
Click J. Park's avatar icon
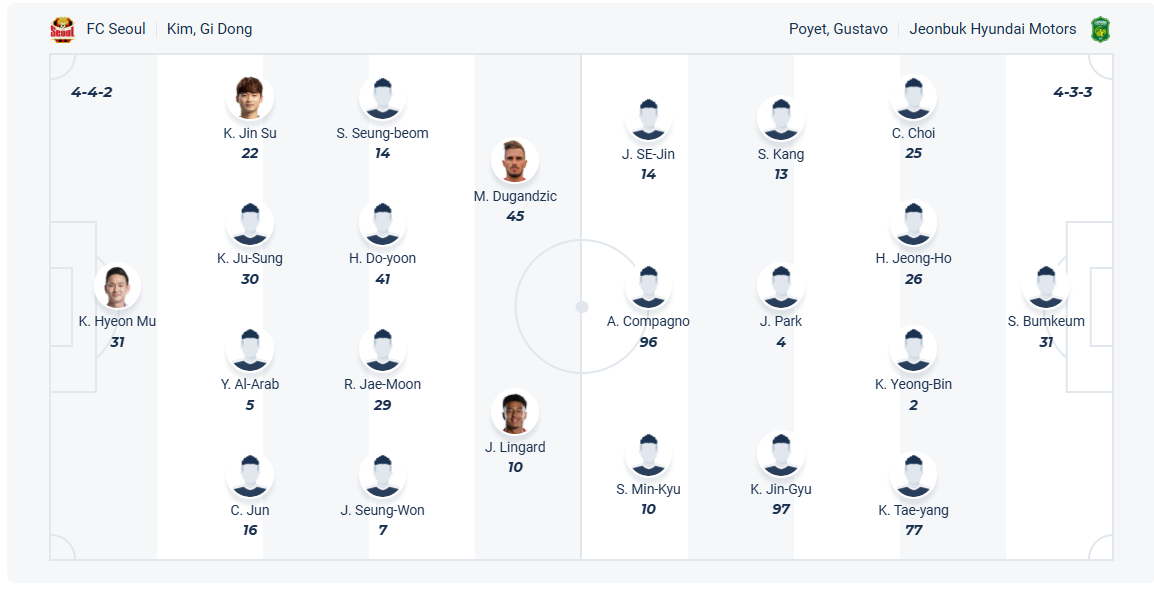(781, 287)
